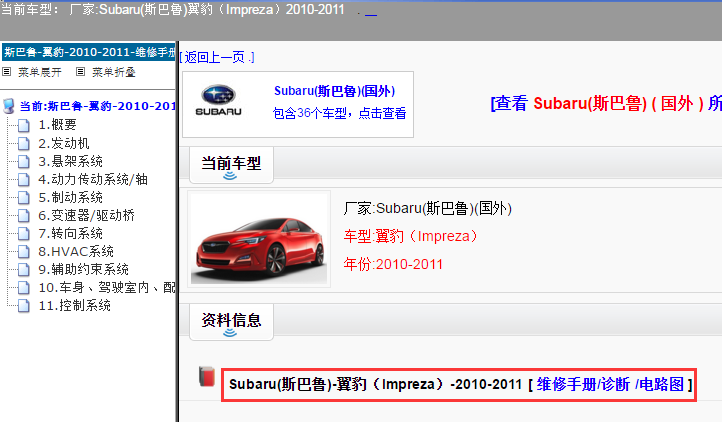Click the small underscore link in header
This screenshot has height=422, width=722.
tap(371, 14)
